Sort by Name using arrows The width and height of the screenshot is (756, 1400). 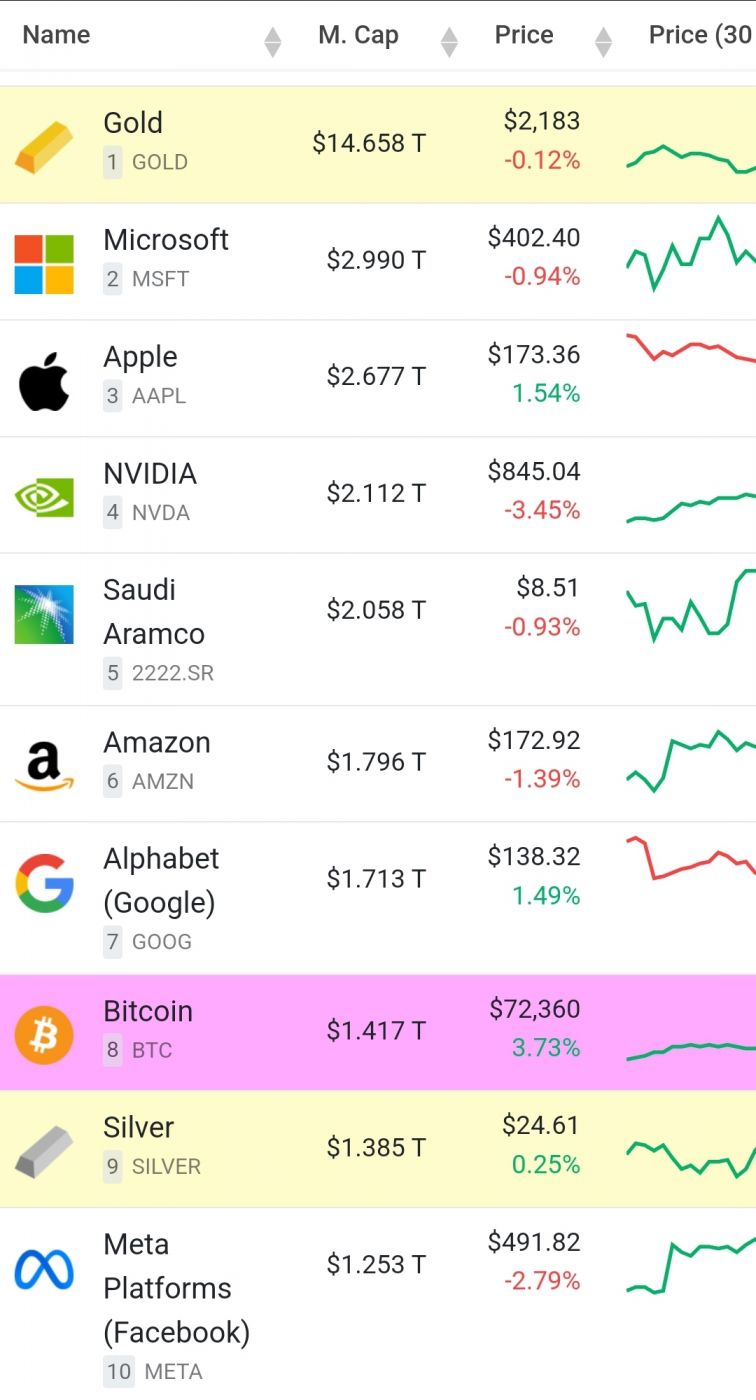tap(273, 42)
